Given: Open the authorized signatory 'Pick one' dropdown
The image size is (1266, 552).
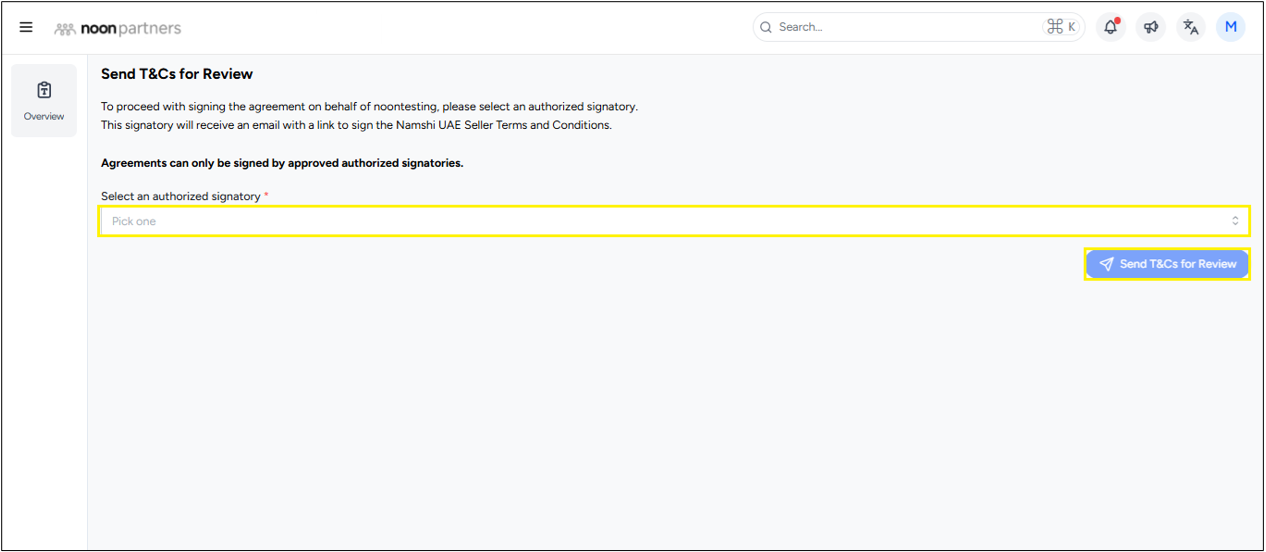Looking at the screenshot, I should (x=660, y=221).
